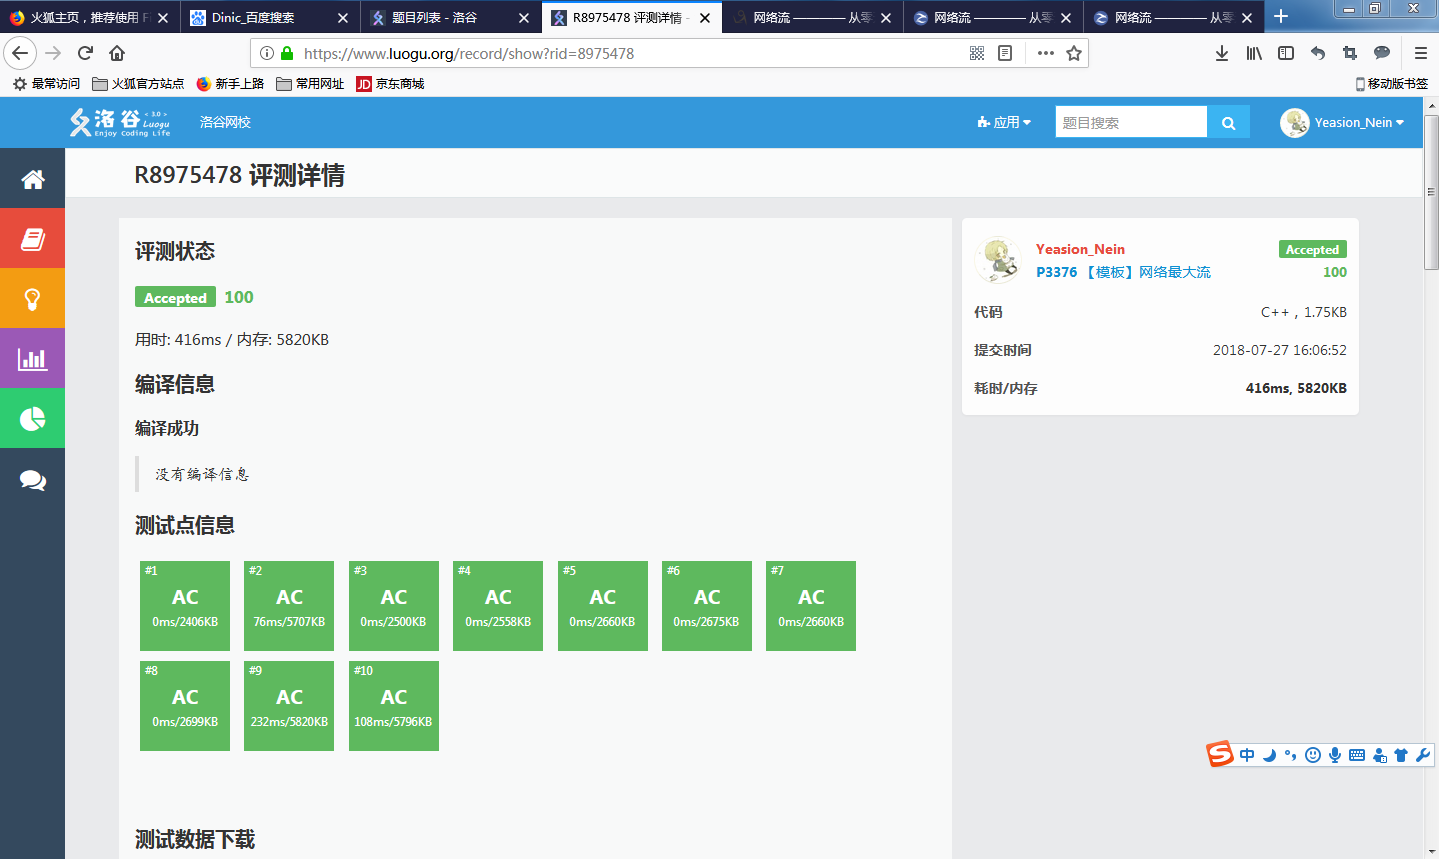This screenshot has height=859, width=1439.
Task: Open Luogu home via sidebar house icon
Action: [32, 179]
